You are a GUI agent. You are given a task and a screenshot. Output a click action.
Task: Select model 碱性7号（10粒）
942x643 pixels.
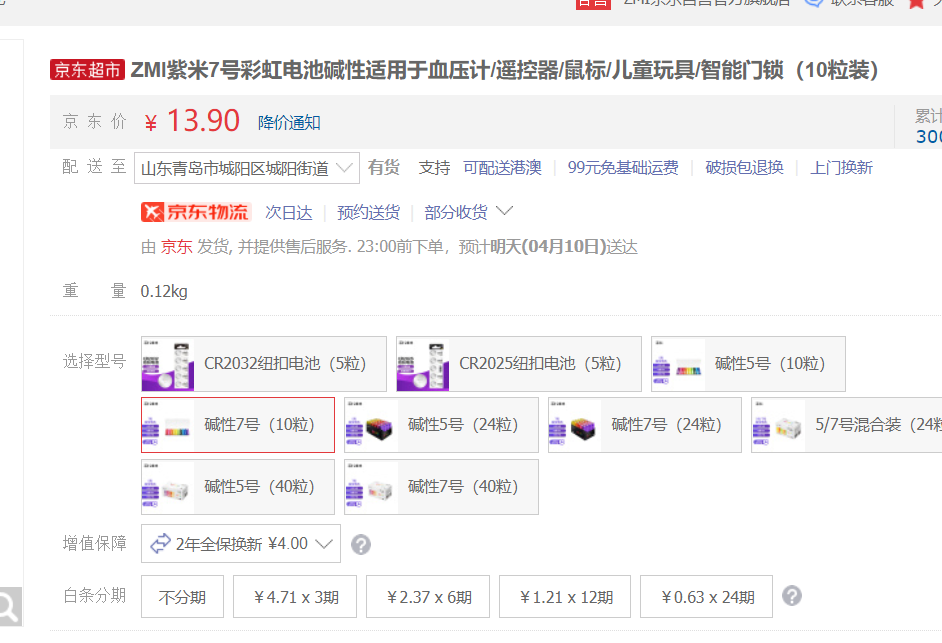pyautogui.click(x=238, y=425)
